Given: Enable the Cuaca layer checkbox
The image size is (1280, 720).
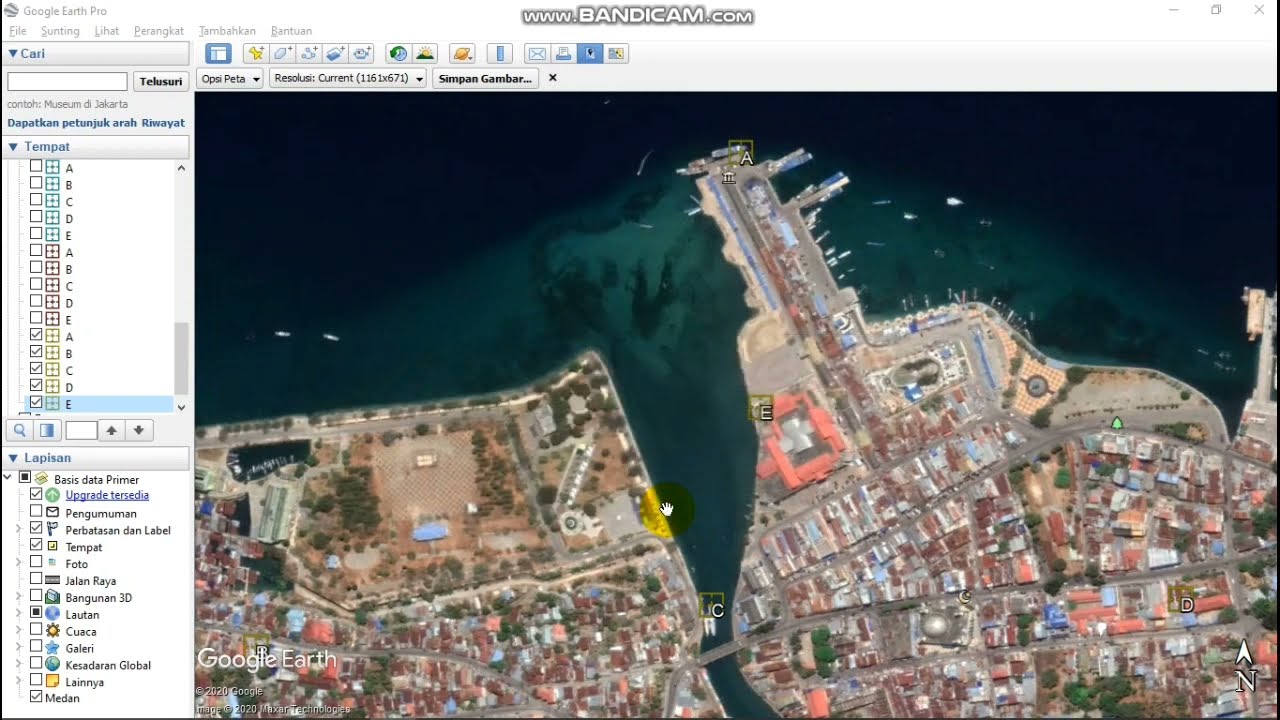Looking at the screenshot, I should click(36, 631).
